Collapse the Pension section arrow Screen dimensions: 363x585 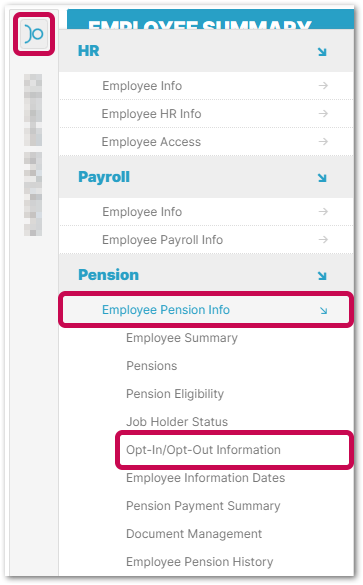[x=322, y=275]
